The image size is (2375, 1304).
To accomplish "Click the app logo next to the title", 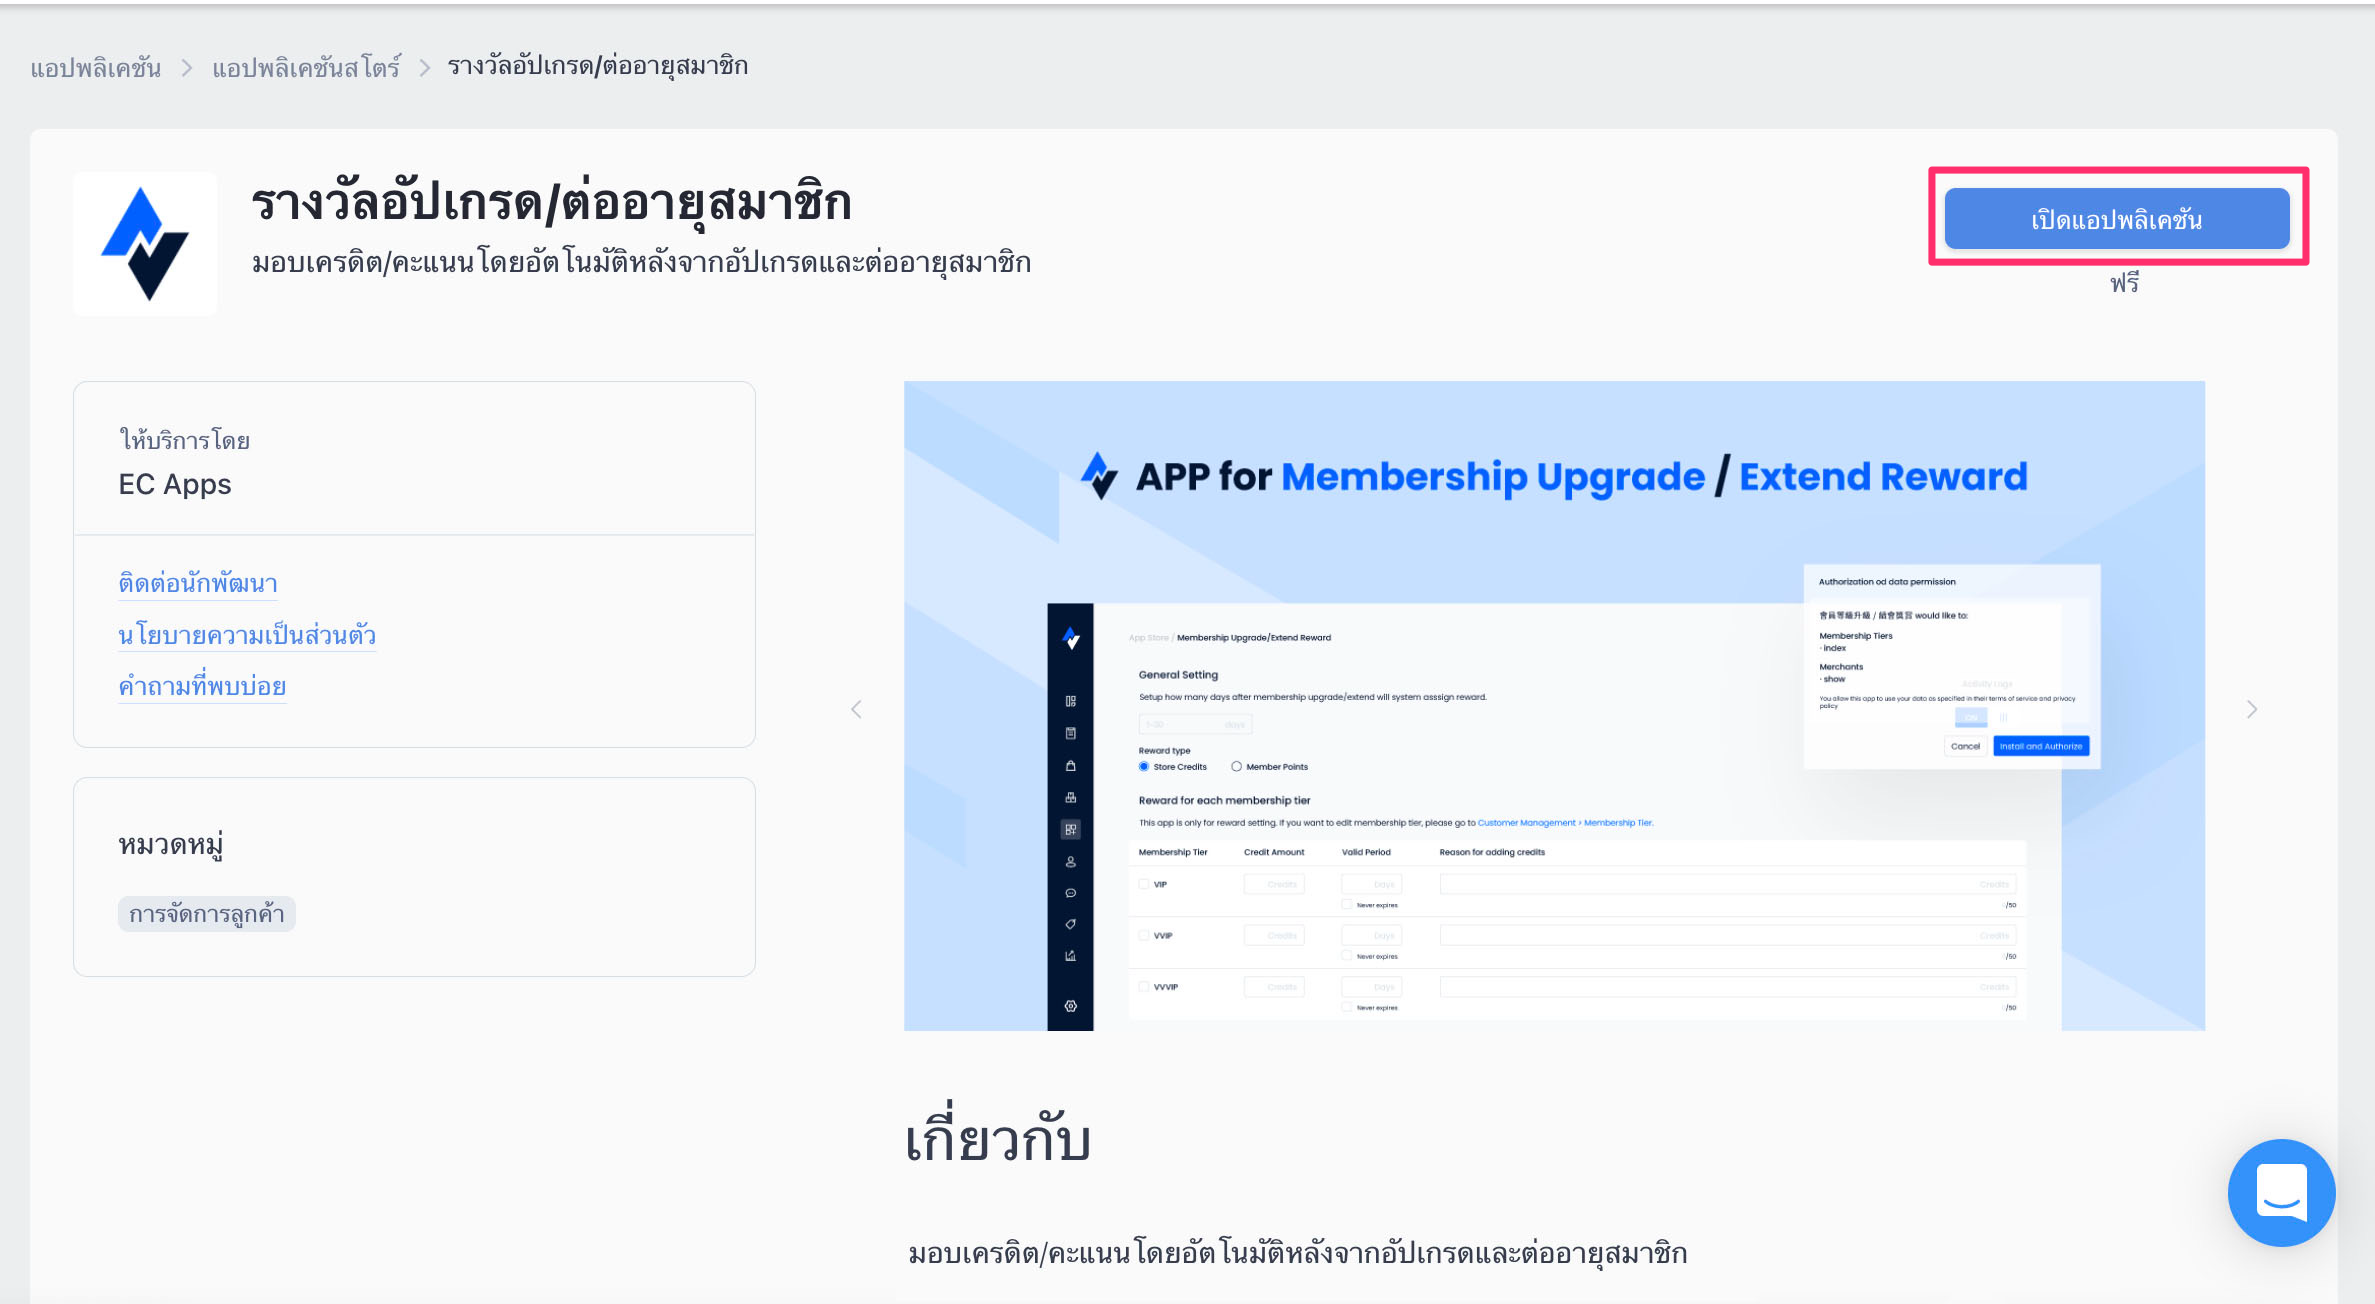I will click(145, 244).
